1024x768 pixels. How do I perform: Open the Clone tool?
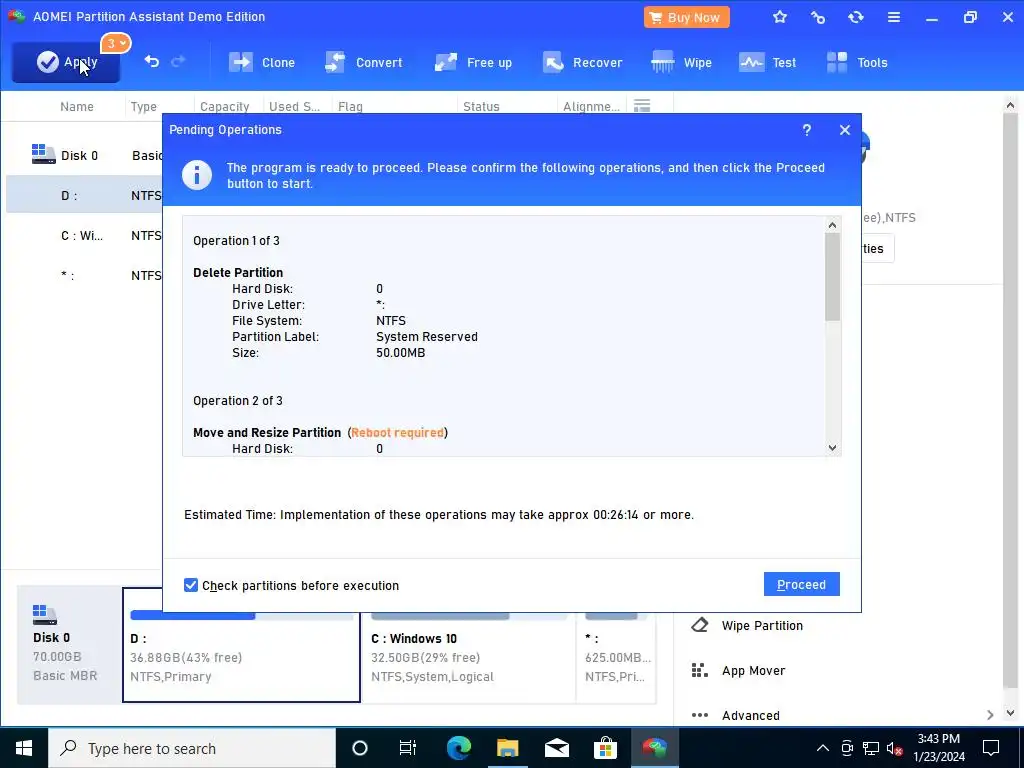(261, 63)
